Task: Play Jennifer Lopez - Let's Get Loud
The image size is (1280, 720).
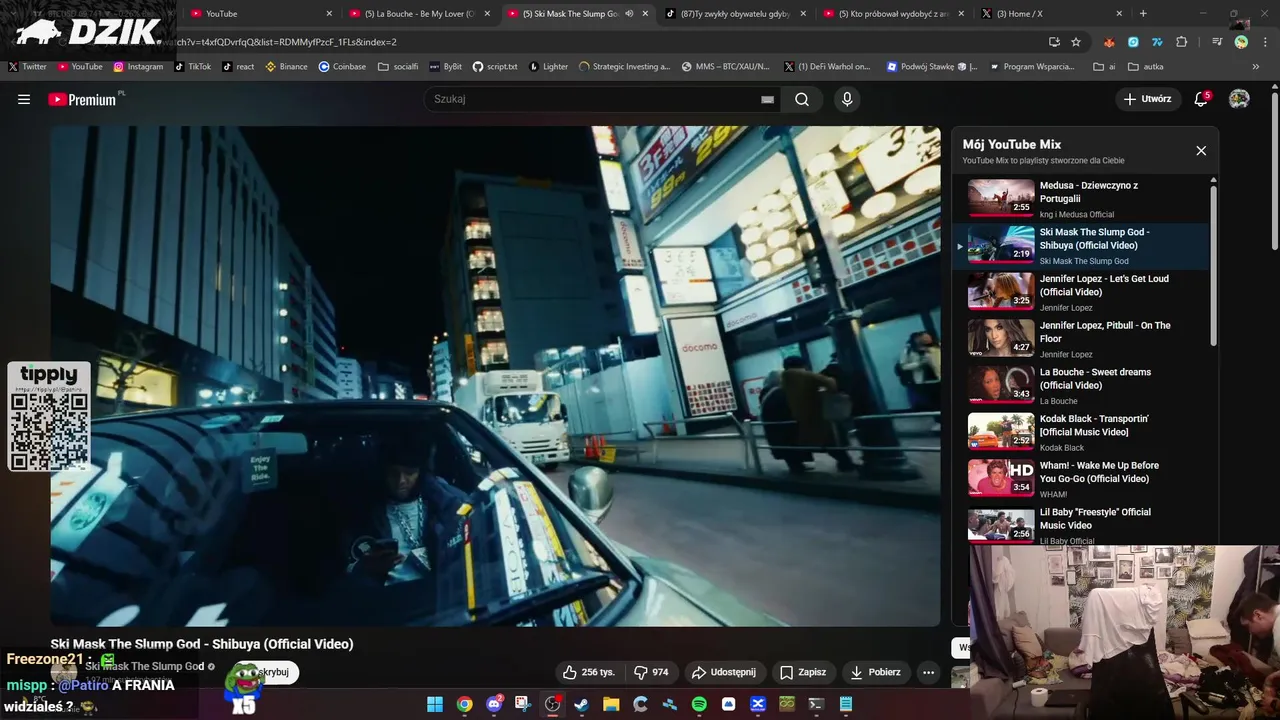Action: pyautogui.click(x=1083, y=292)
